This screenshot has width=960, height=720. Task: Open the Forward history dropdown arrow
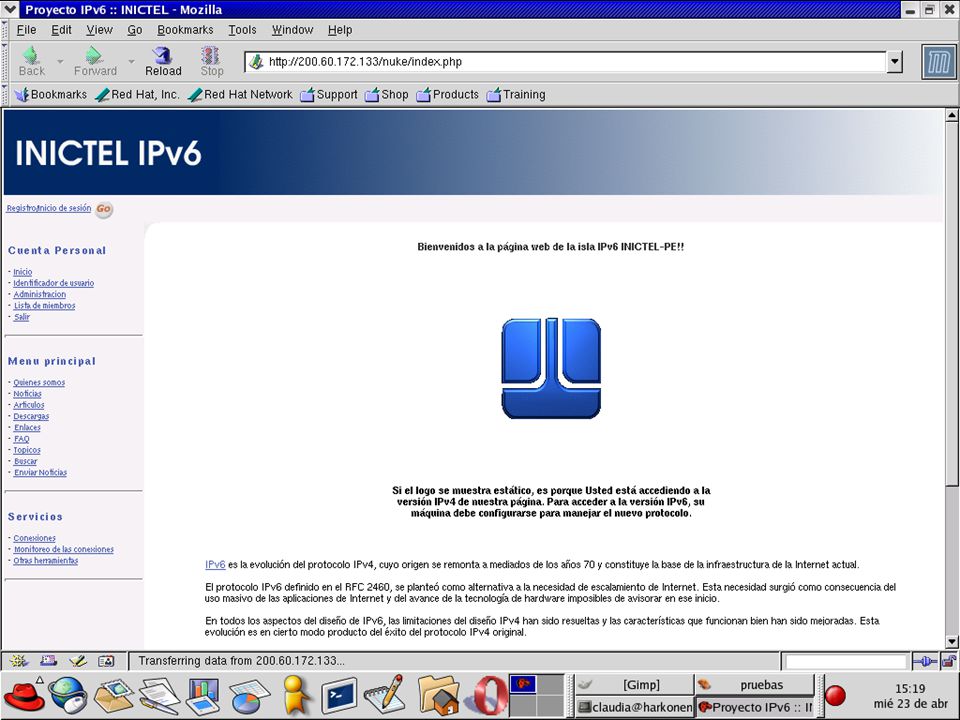[x=131, y=61]
